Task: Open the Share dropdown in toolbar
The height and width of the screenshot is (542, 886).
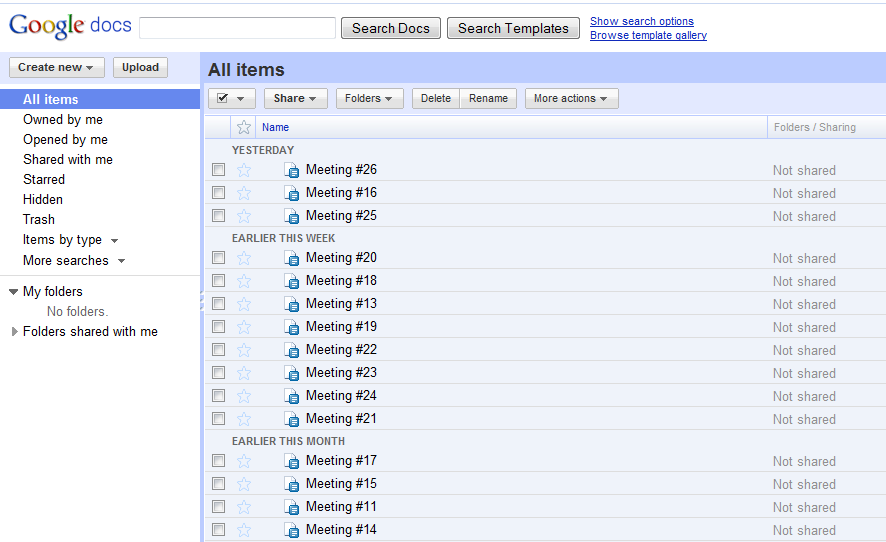Action: pyautogui.click(x=295, y=98)
